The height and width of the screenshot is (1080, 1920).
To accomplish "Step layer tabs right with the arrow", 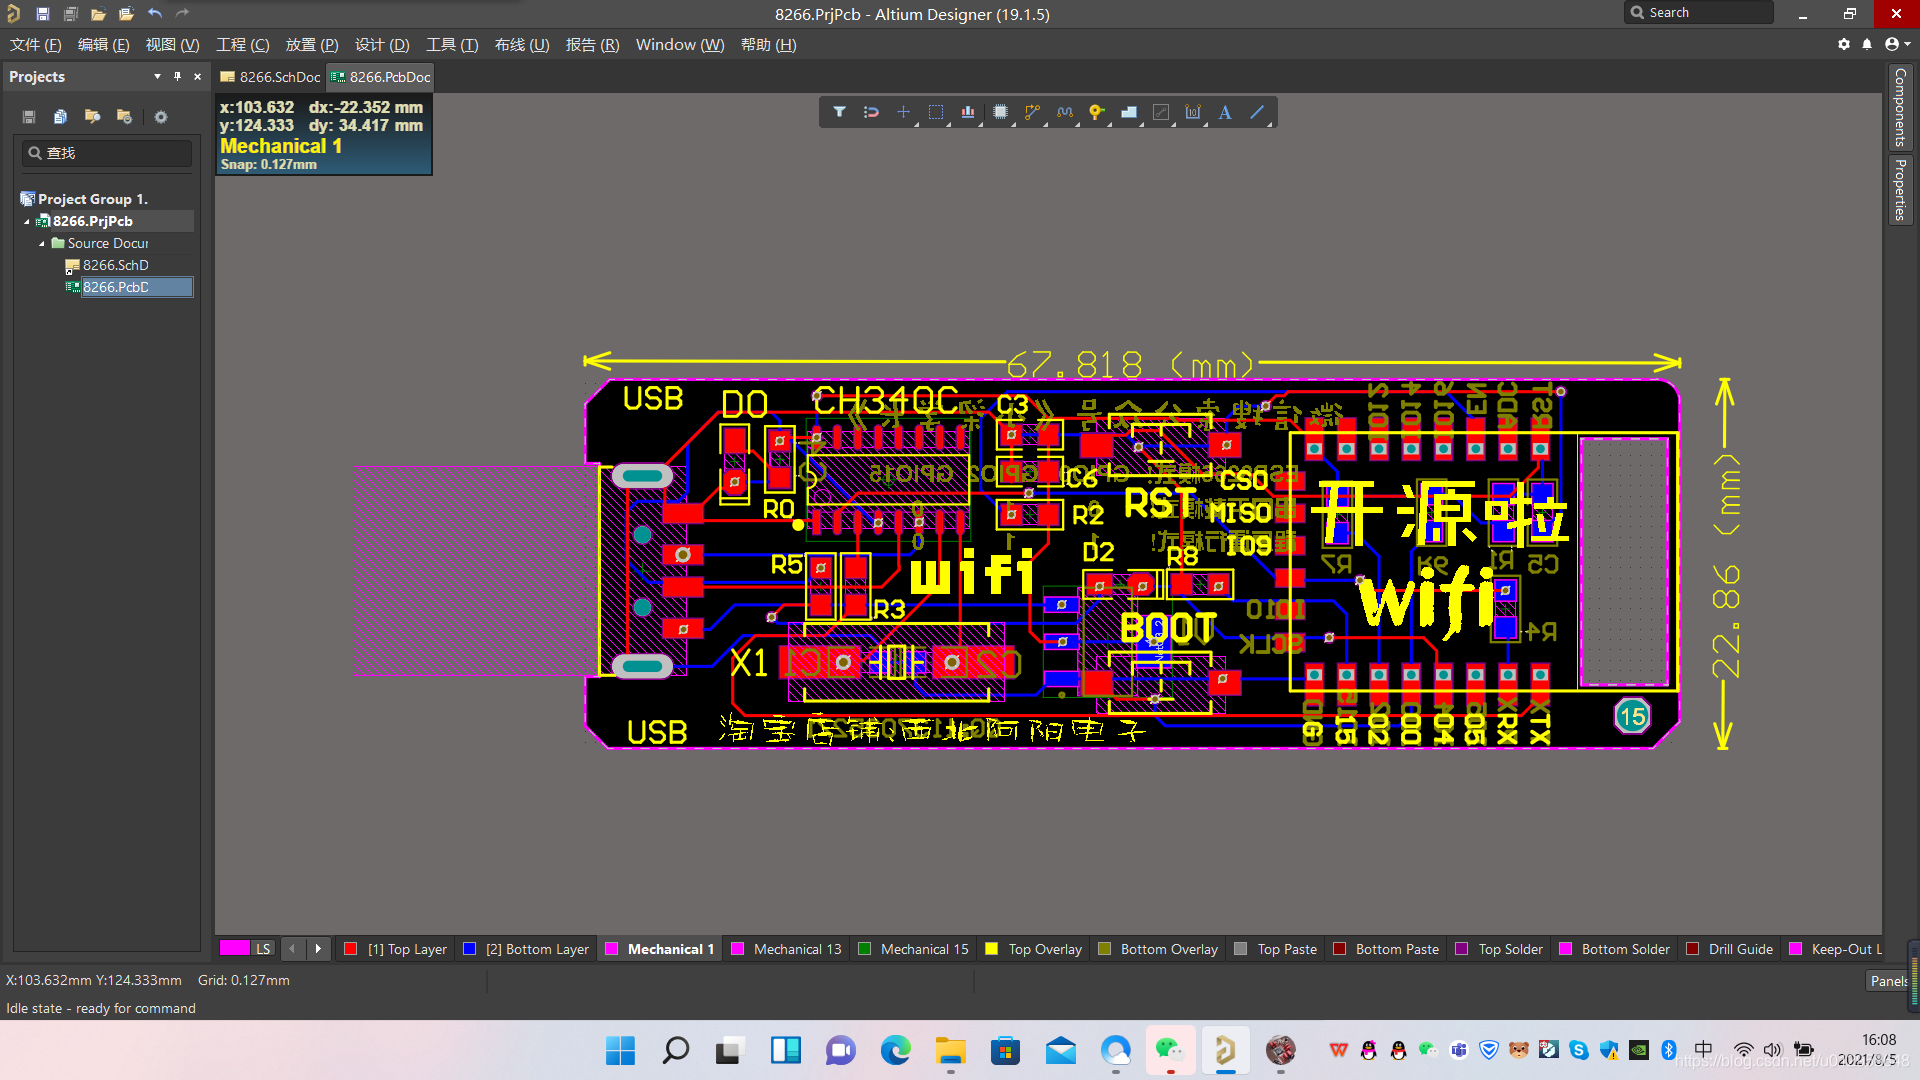I will (318, 949).
